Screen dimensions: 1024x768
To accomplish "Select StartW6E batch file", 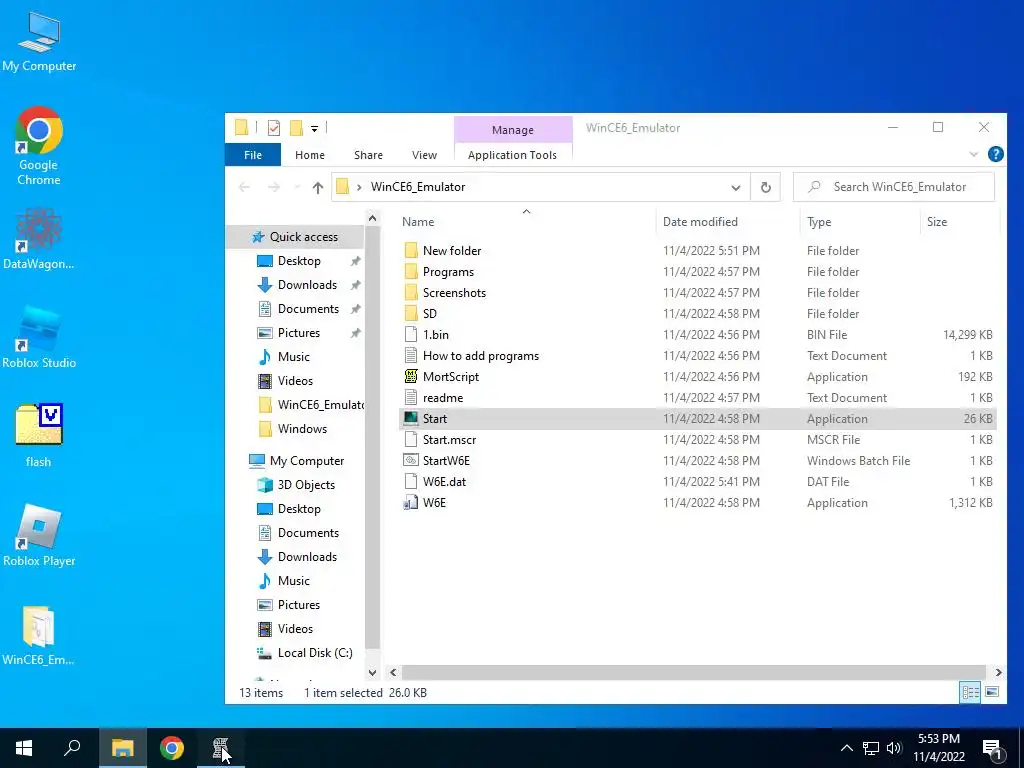I will pyautogui.click(x=446, y=460).
